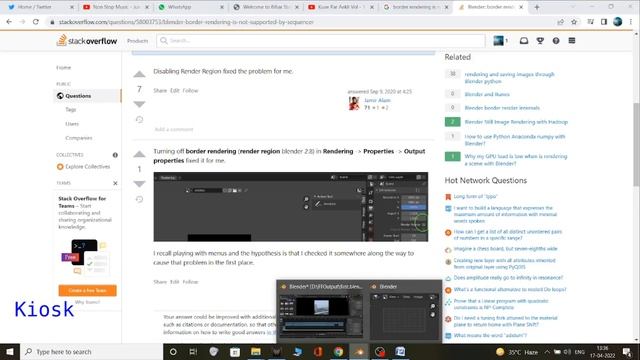Viewport: 640px width, 360px height.
Task: Open Chrome menu three dots
Action: 631,22
